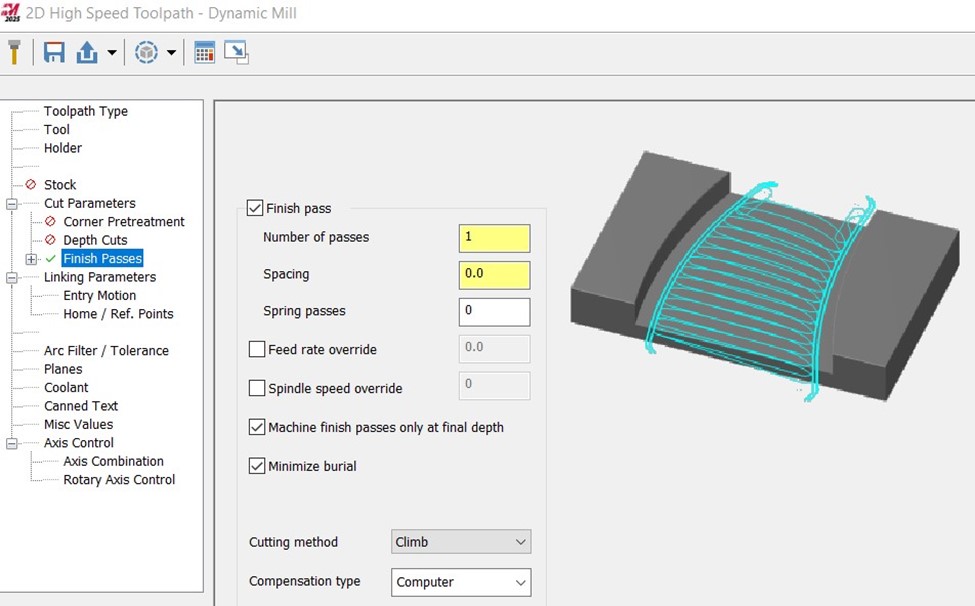Click the calculator icon in toolbar

pos(205,52)
